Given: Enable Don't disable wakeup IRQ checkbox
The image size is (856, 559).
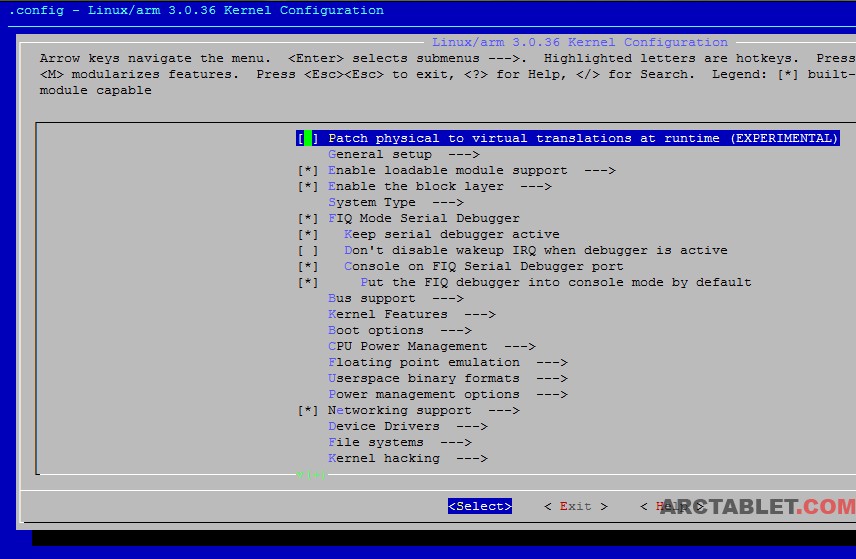Looking at the screenshot, I should coord(307,251).
